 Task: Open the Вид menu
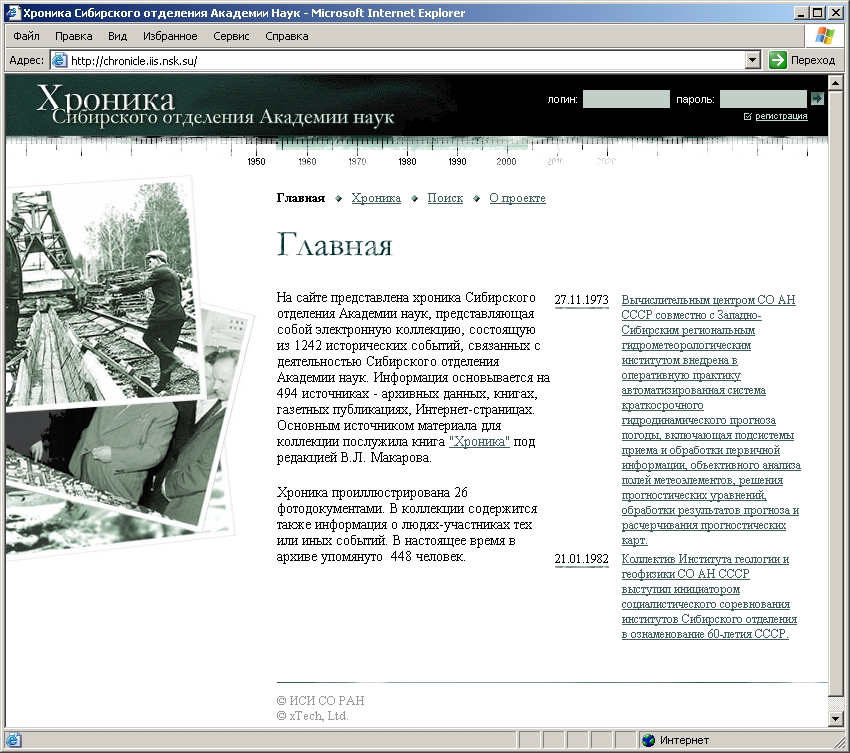point(117,36)
